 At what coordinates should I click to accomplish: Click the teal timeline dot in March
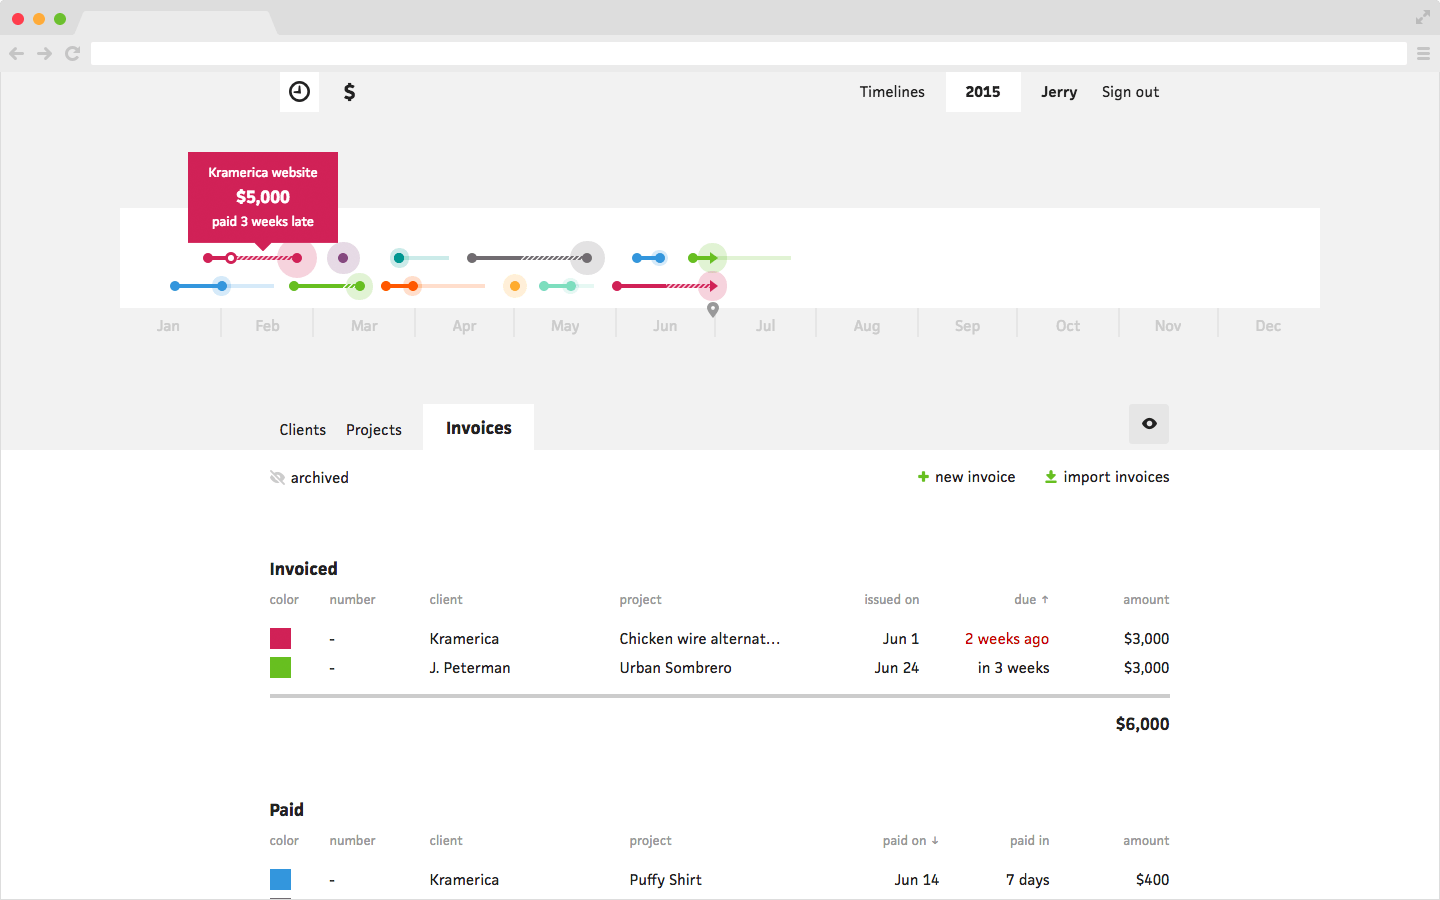pos(399,258)
